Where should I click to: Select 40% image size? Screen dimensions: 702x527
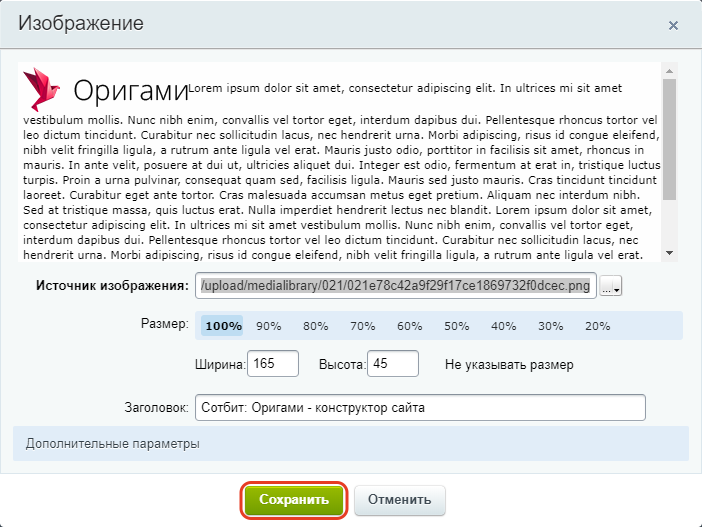click(x=504, y=326)
